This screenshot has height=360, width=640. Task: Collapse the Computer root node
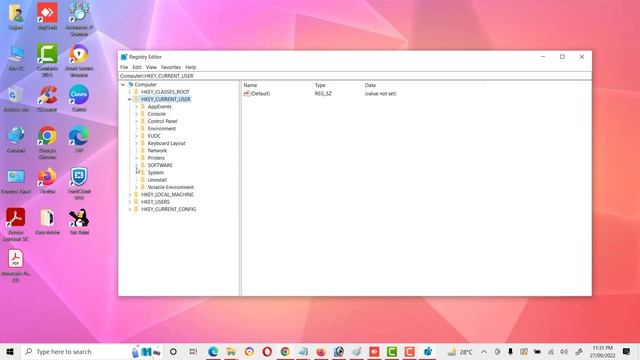coord(123,84)
